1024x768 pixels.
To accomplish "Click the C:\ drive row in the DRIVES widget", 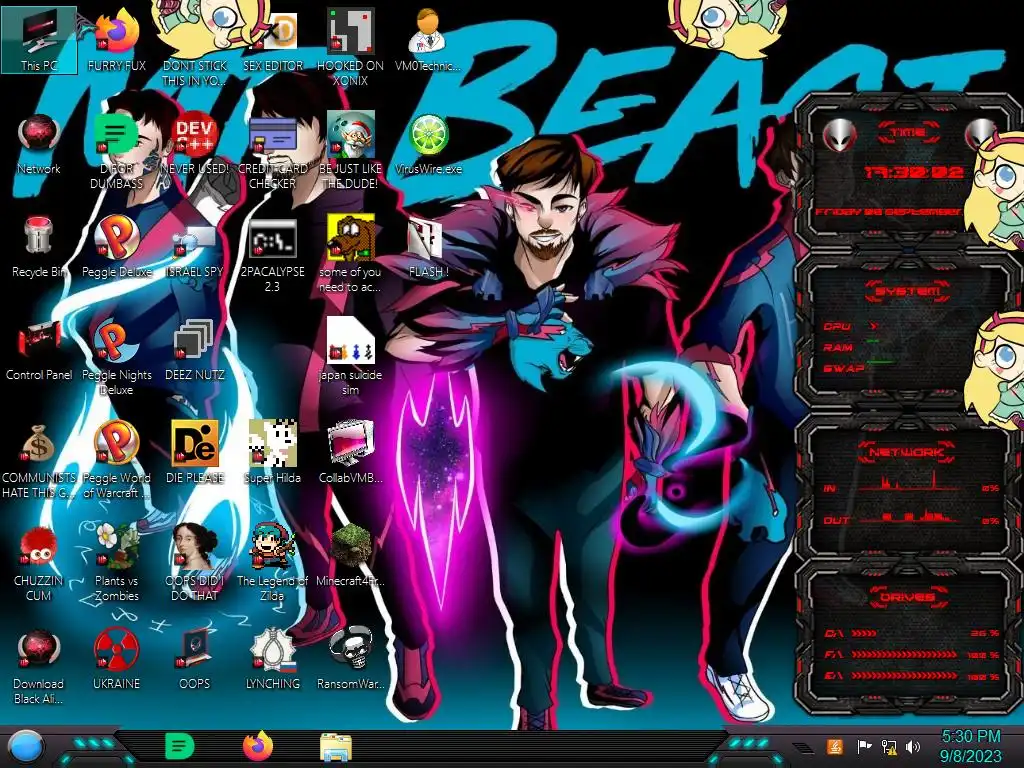I will (x=912, y=633).
